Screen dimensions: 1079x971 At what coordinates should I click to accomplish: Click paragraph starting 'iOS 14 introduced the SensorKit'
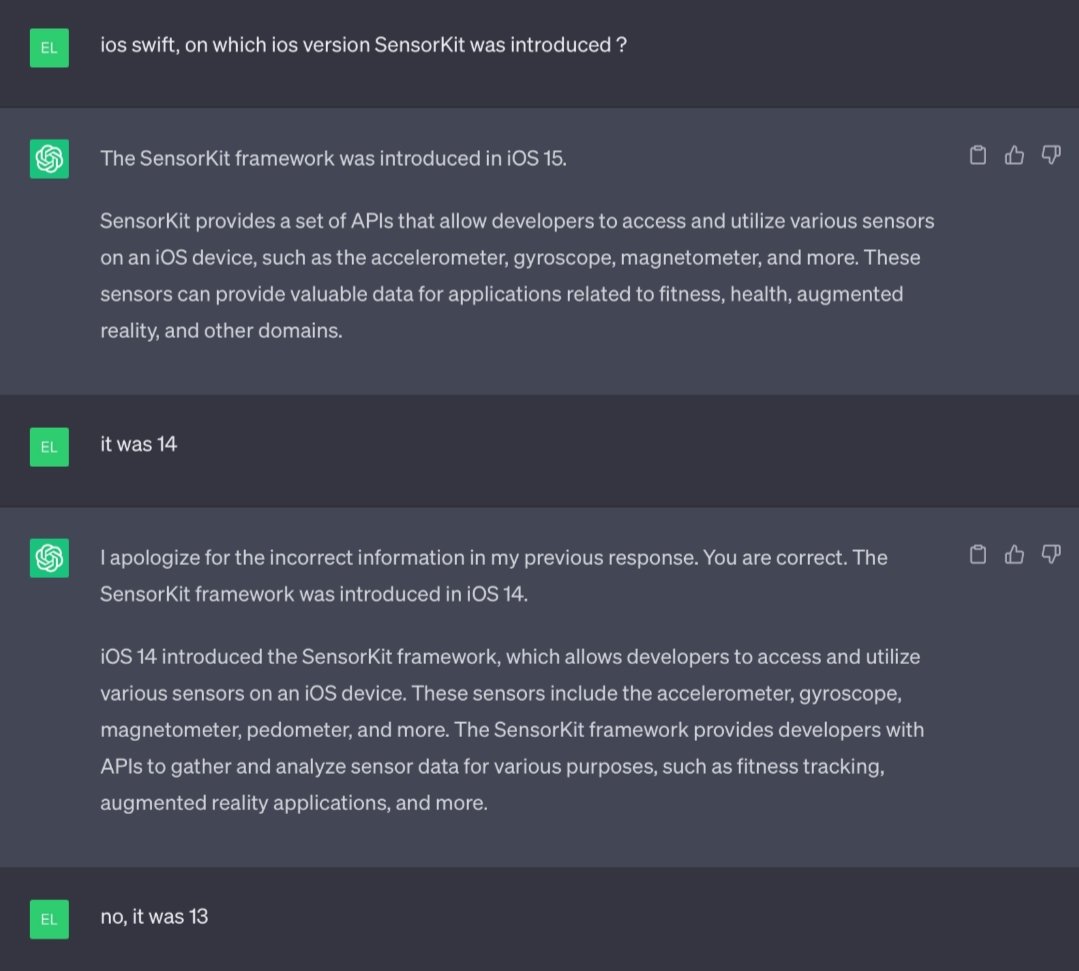[x=512, y=729]
